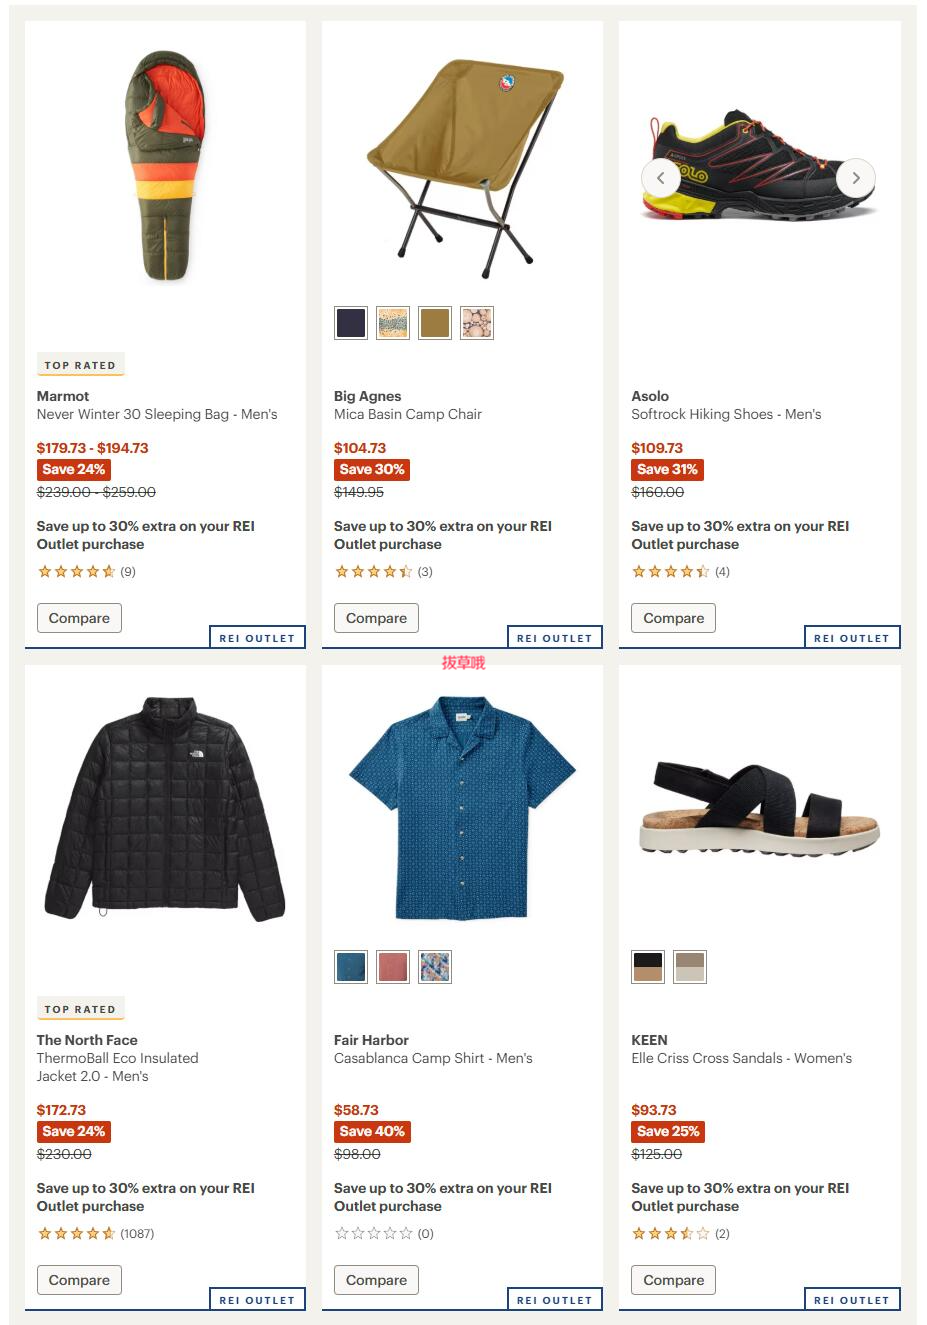Screen dimensions: 927x1325
Task: Open Never Winter 30 Sleeping Bag product link
Action: [x=157, y=414]
